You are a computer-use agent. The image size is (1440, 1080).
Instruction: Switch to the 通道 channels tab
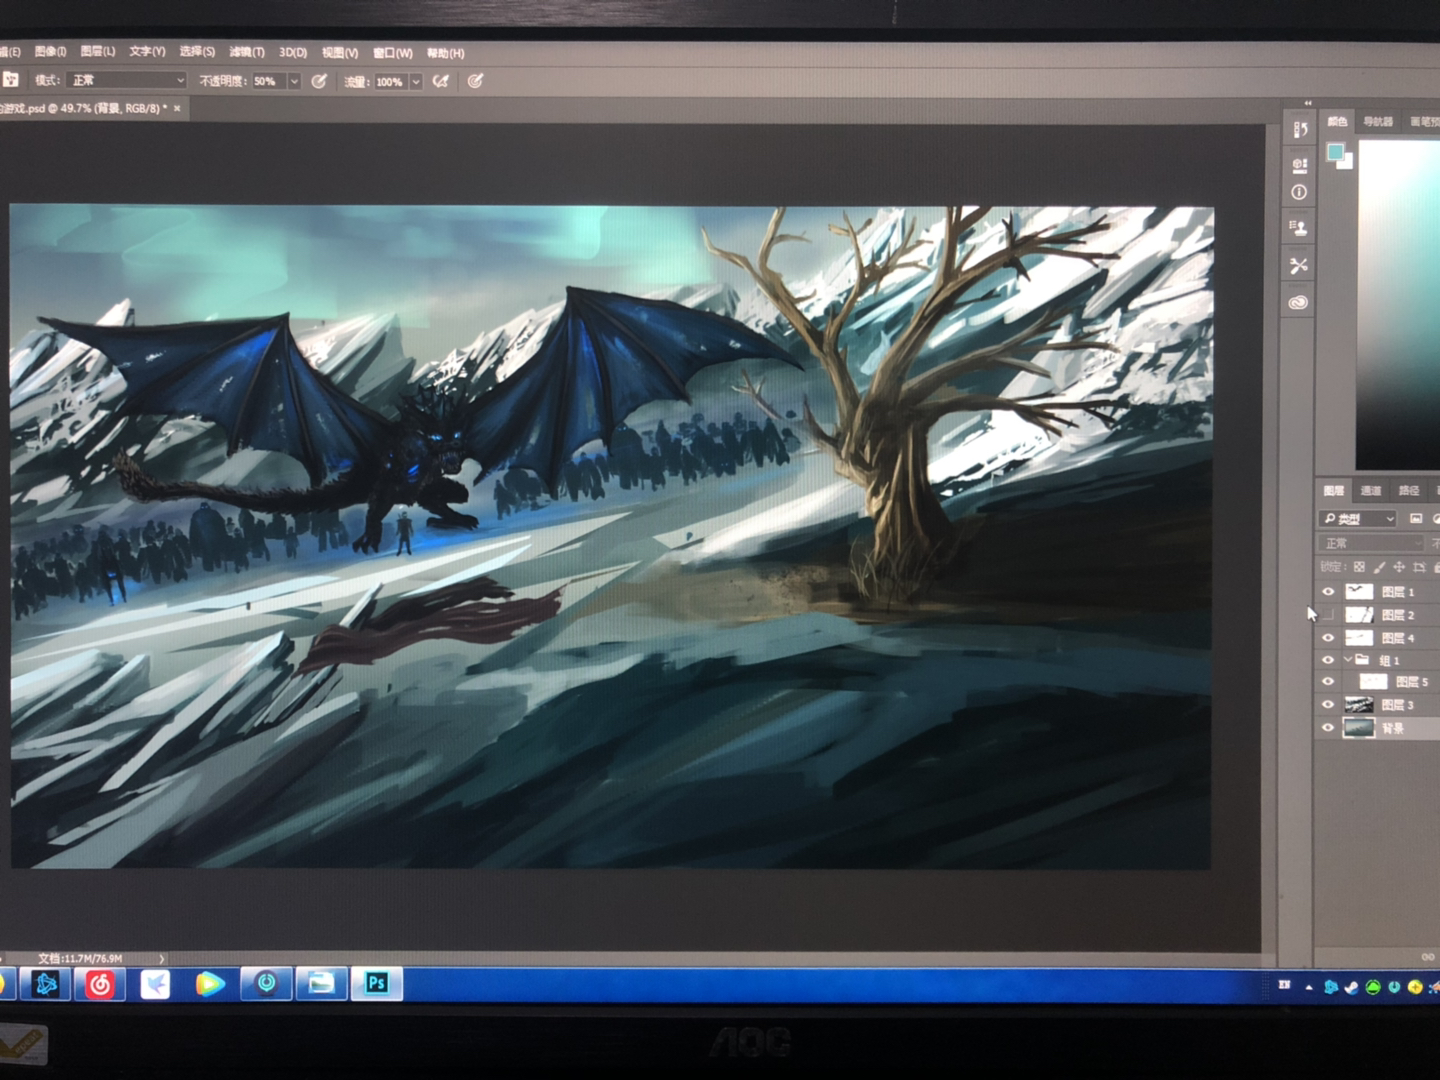tap(1371, 490)
